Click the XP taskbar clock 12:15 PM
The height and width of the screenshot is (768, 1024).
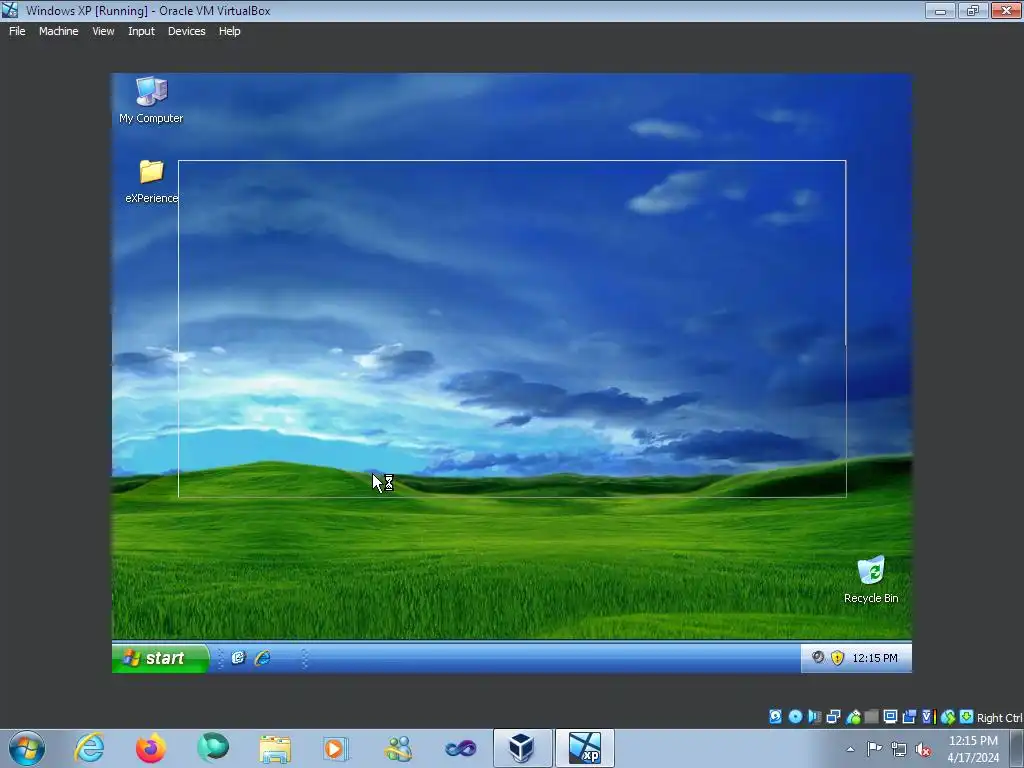(x=875, y=658)
